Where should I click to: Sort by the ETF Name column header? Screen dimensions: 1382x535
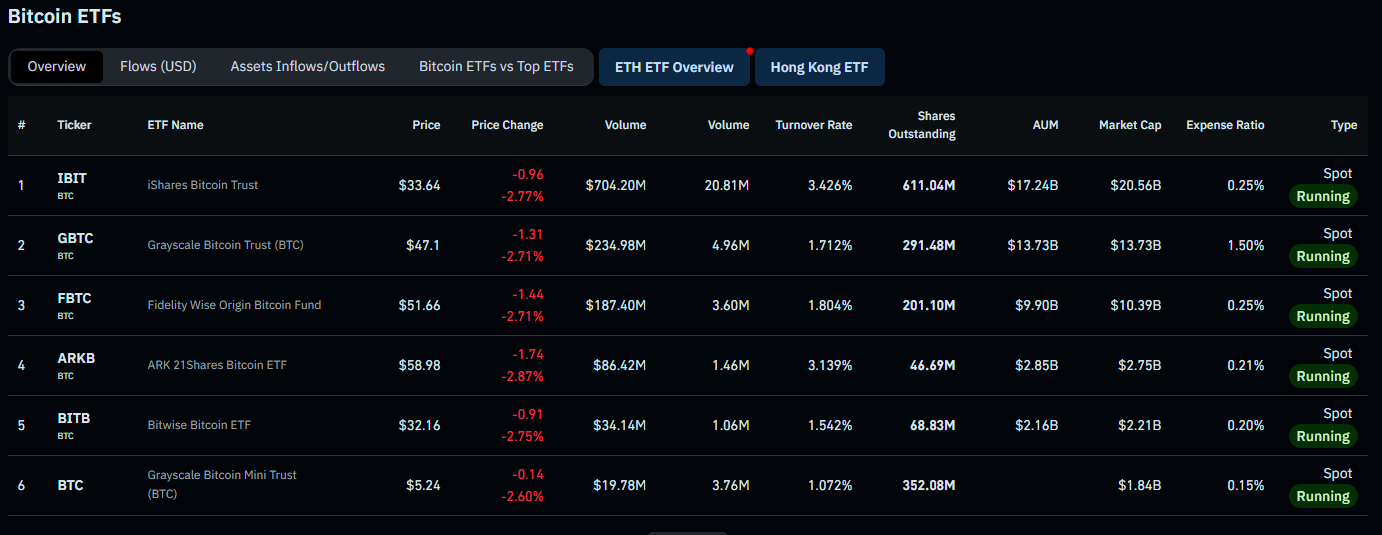(x=175, y=125)
